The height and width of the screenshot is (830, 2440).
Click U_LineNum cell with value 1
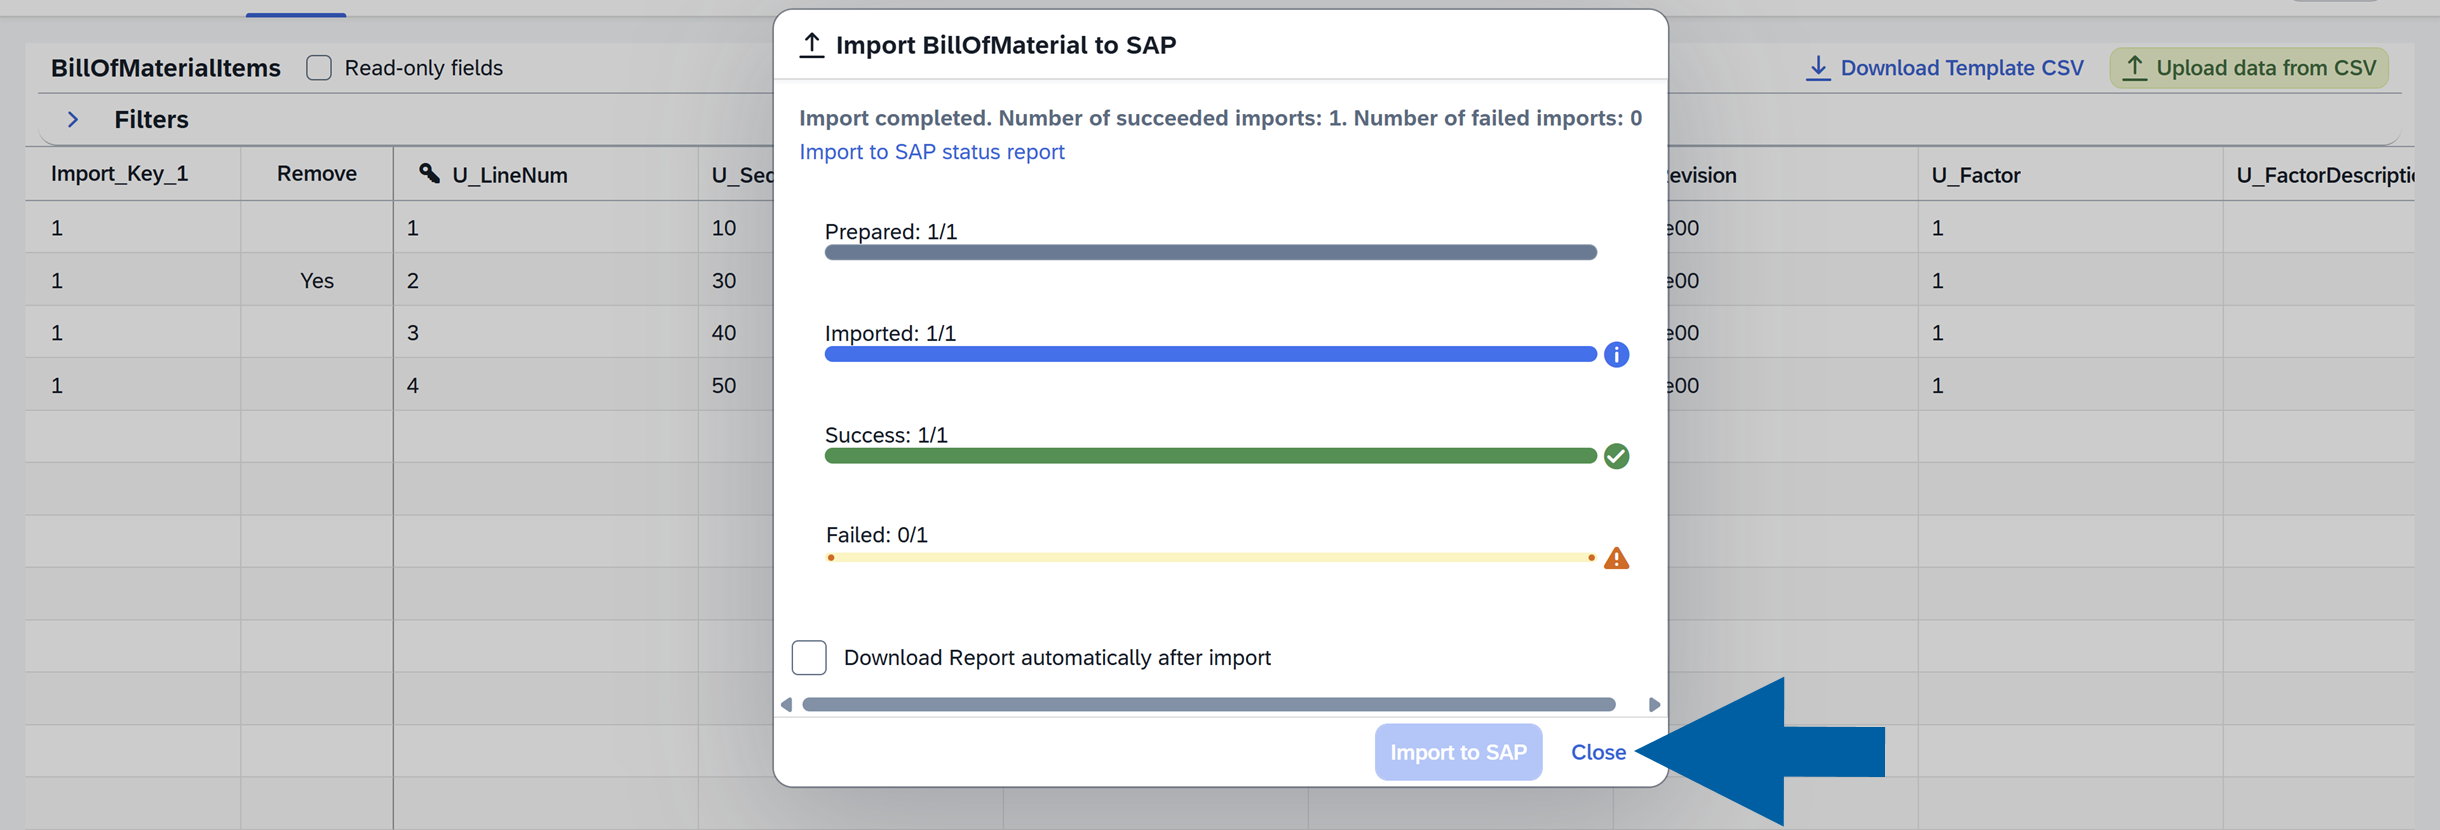pos(545,228)
